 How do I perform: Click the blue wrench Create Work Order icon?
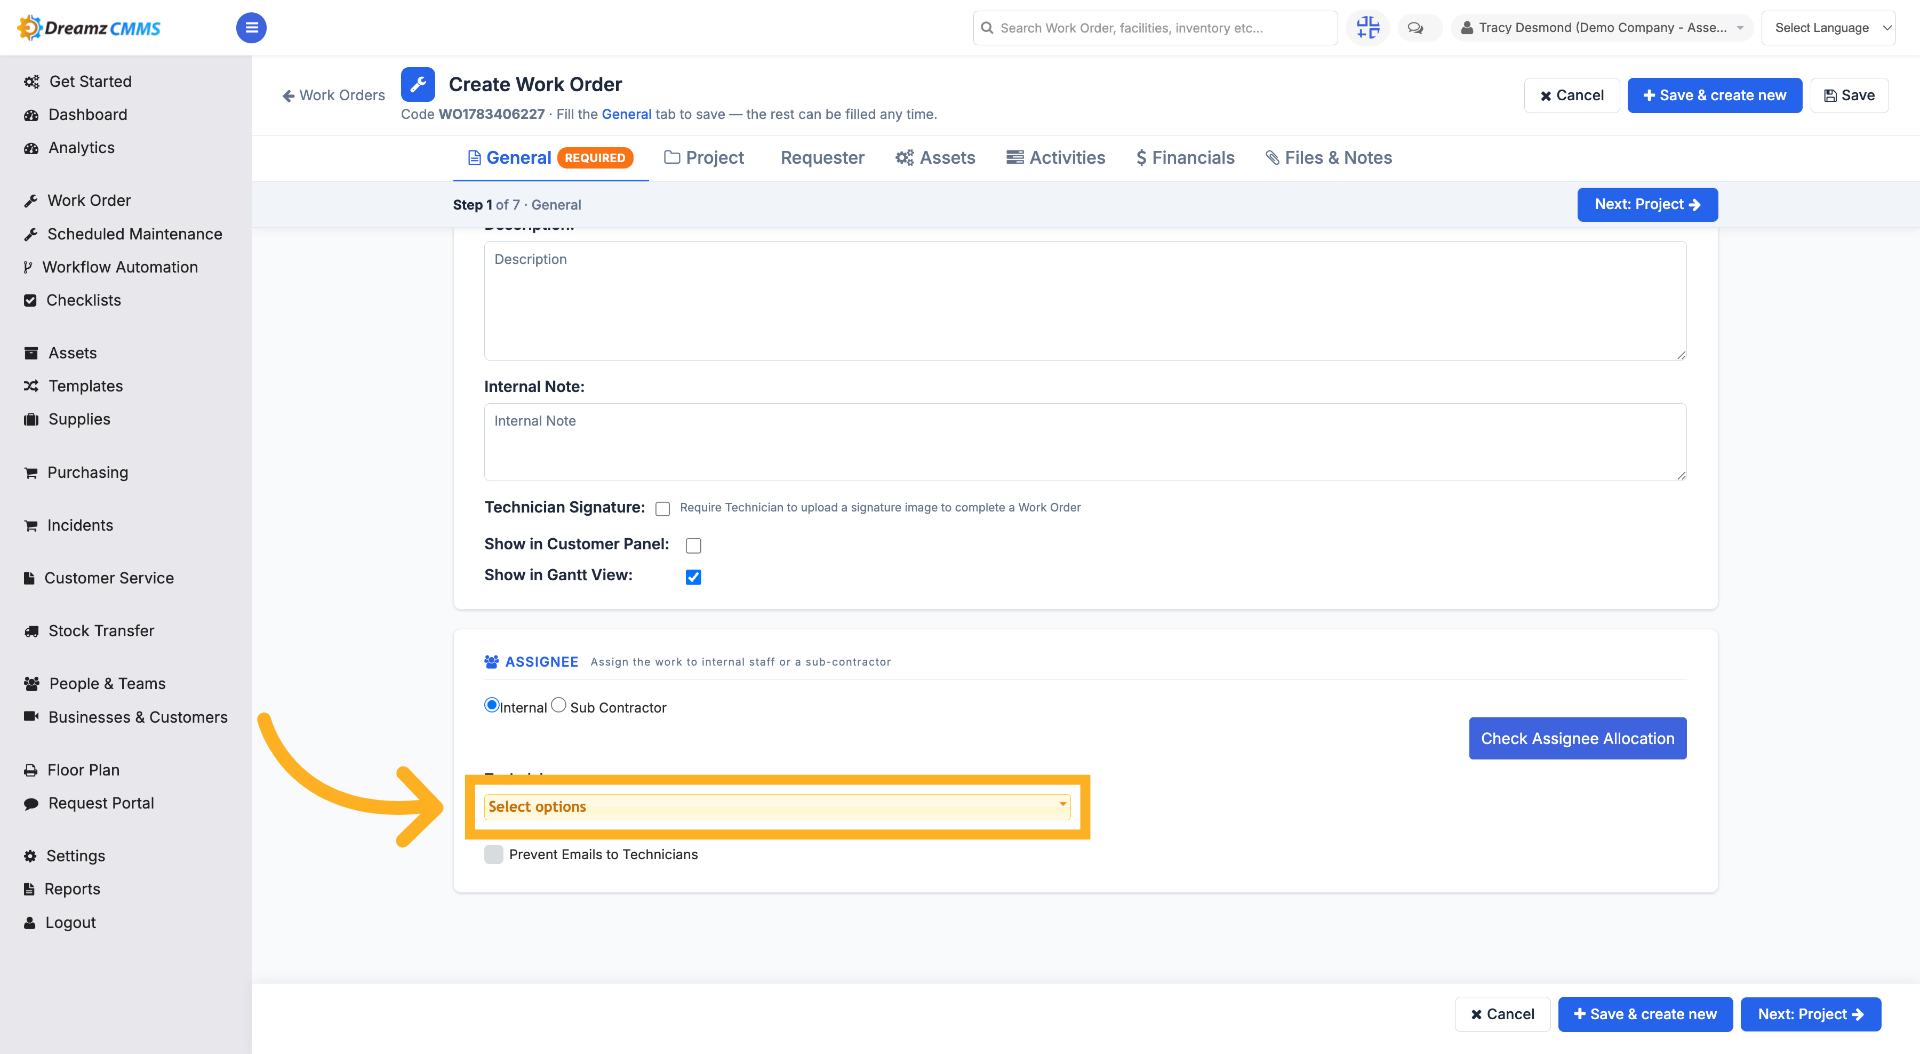(x=418, y=84)
